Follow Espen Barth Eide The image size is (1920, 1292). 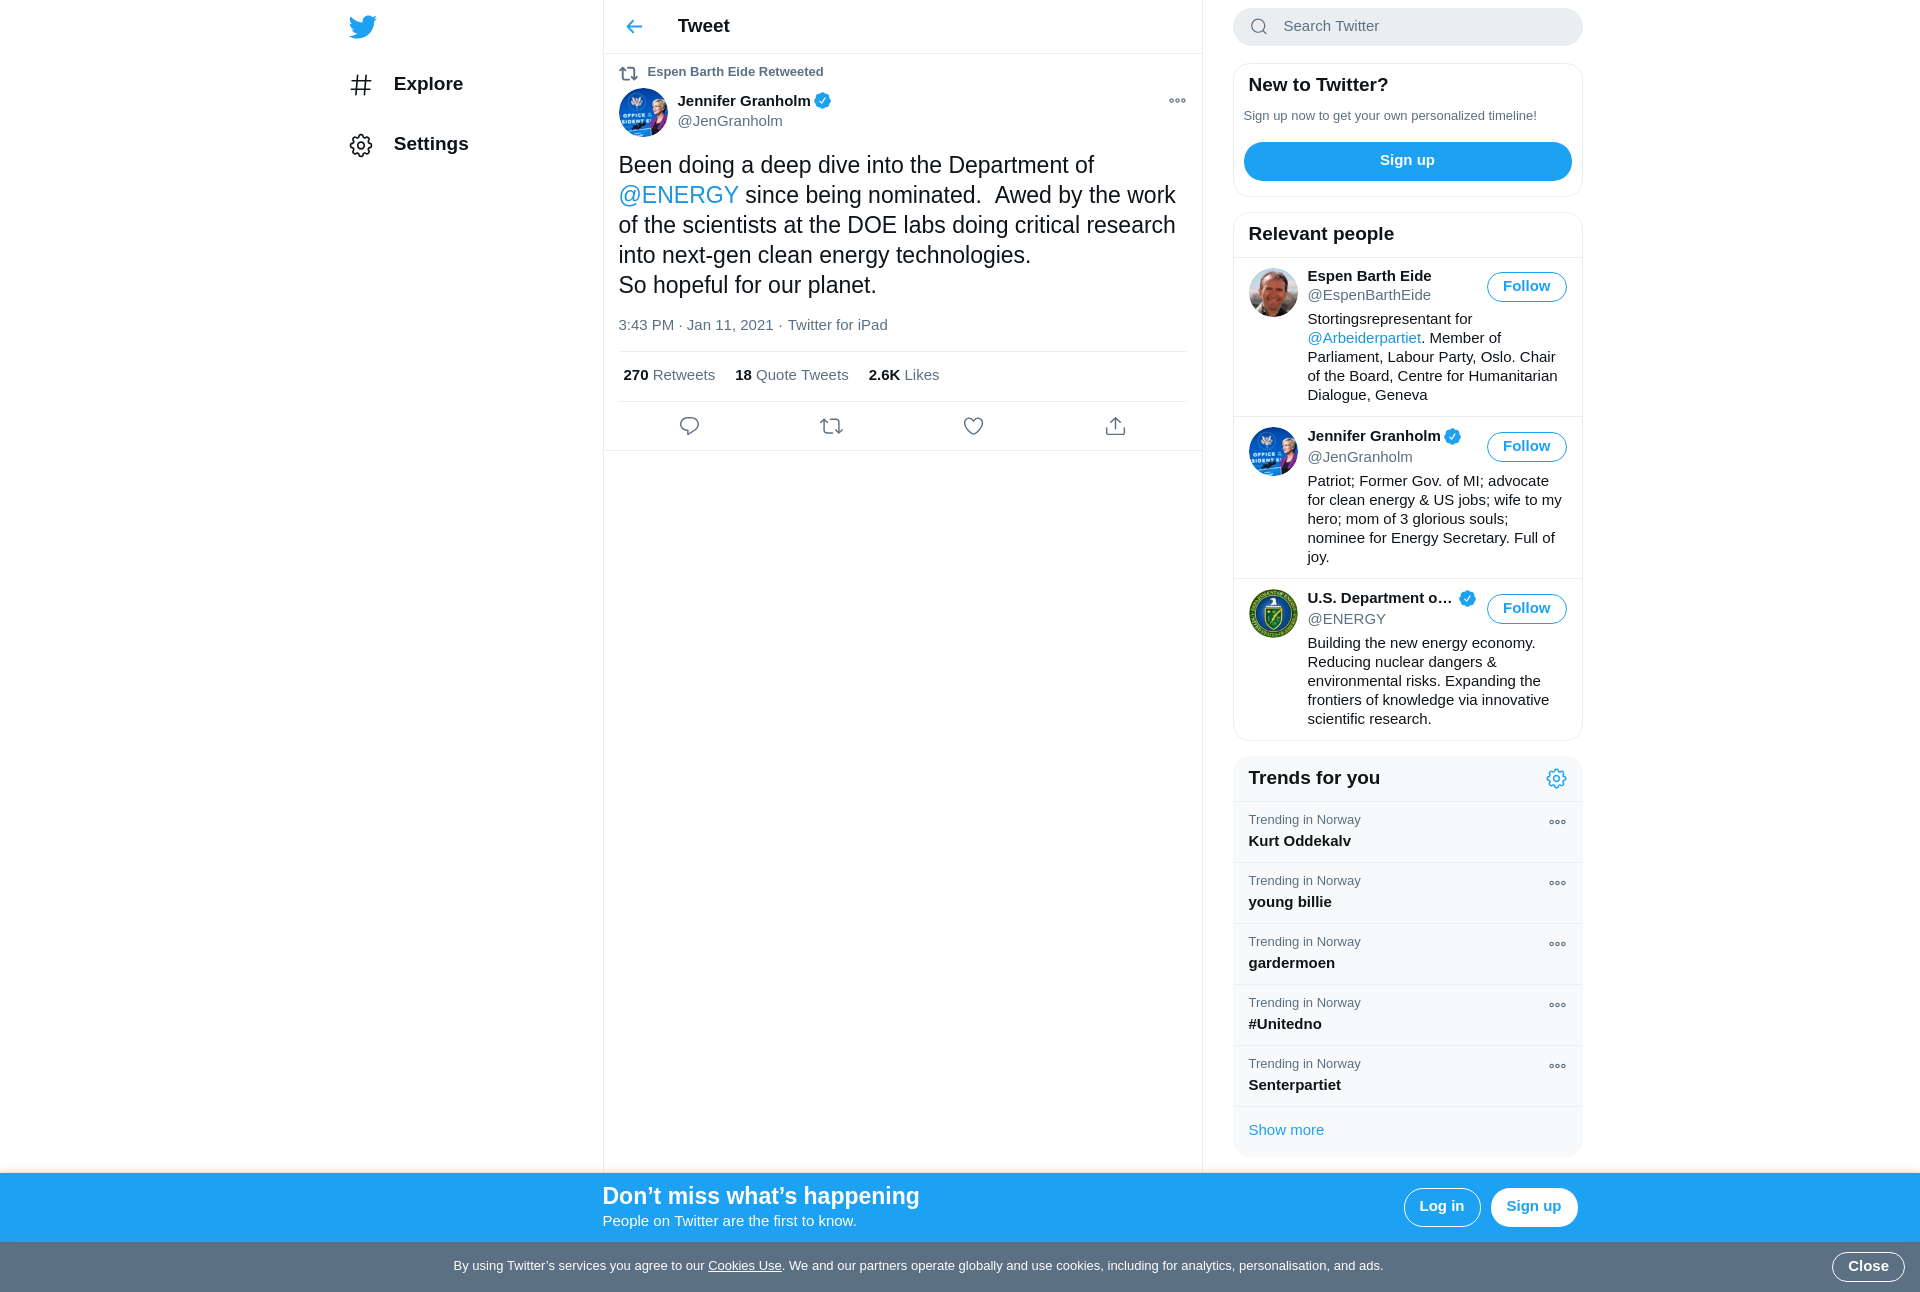(1526, 287)
